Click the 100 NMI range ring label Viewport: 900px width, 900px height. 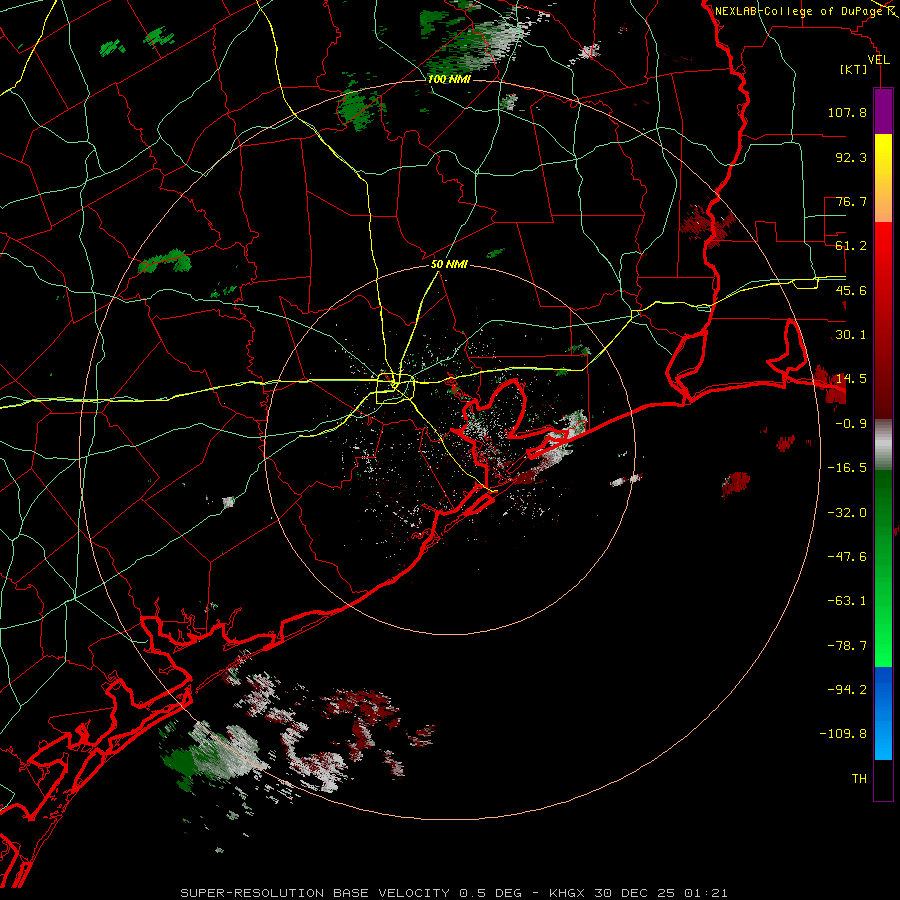click(449, 79)
